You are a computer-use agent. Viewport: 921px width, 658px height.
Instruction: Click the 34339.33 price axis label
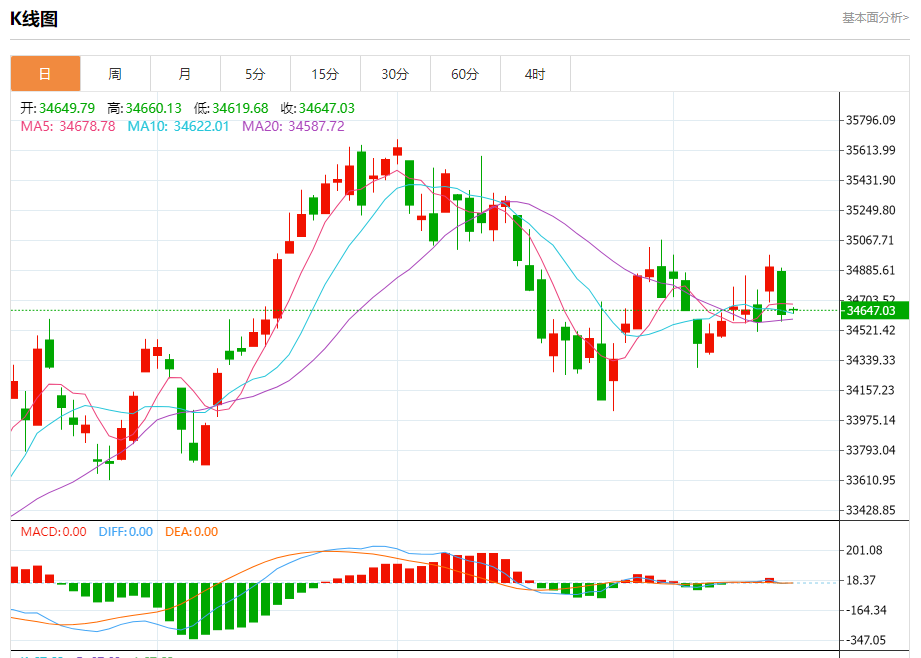pos(870,360)
